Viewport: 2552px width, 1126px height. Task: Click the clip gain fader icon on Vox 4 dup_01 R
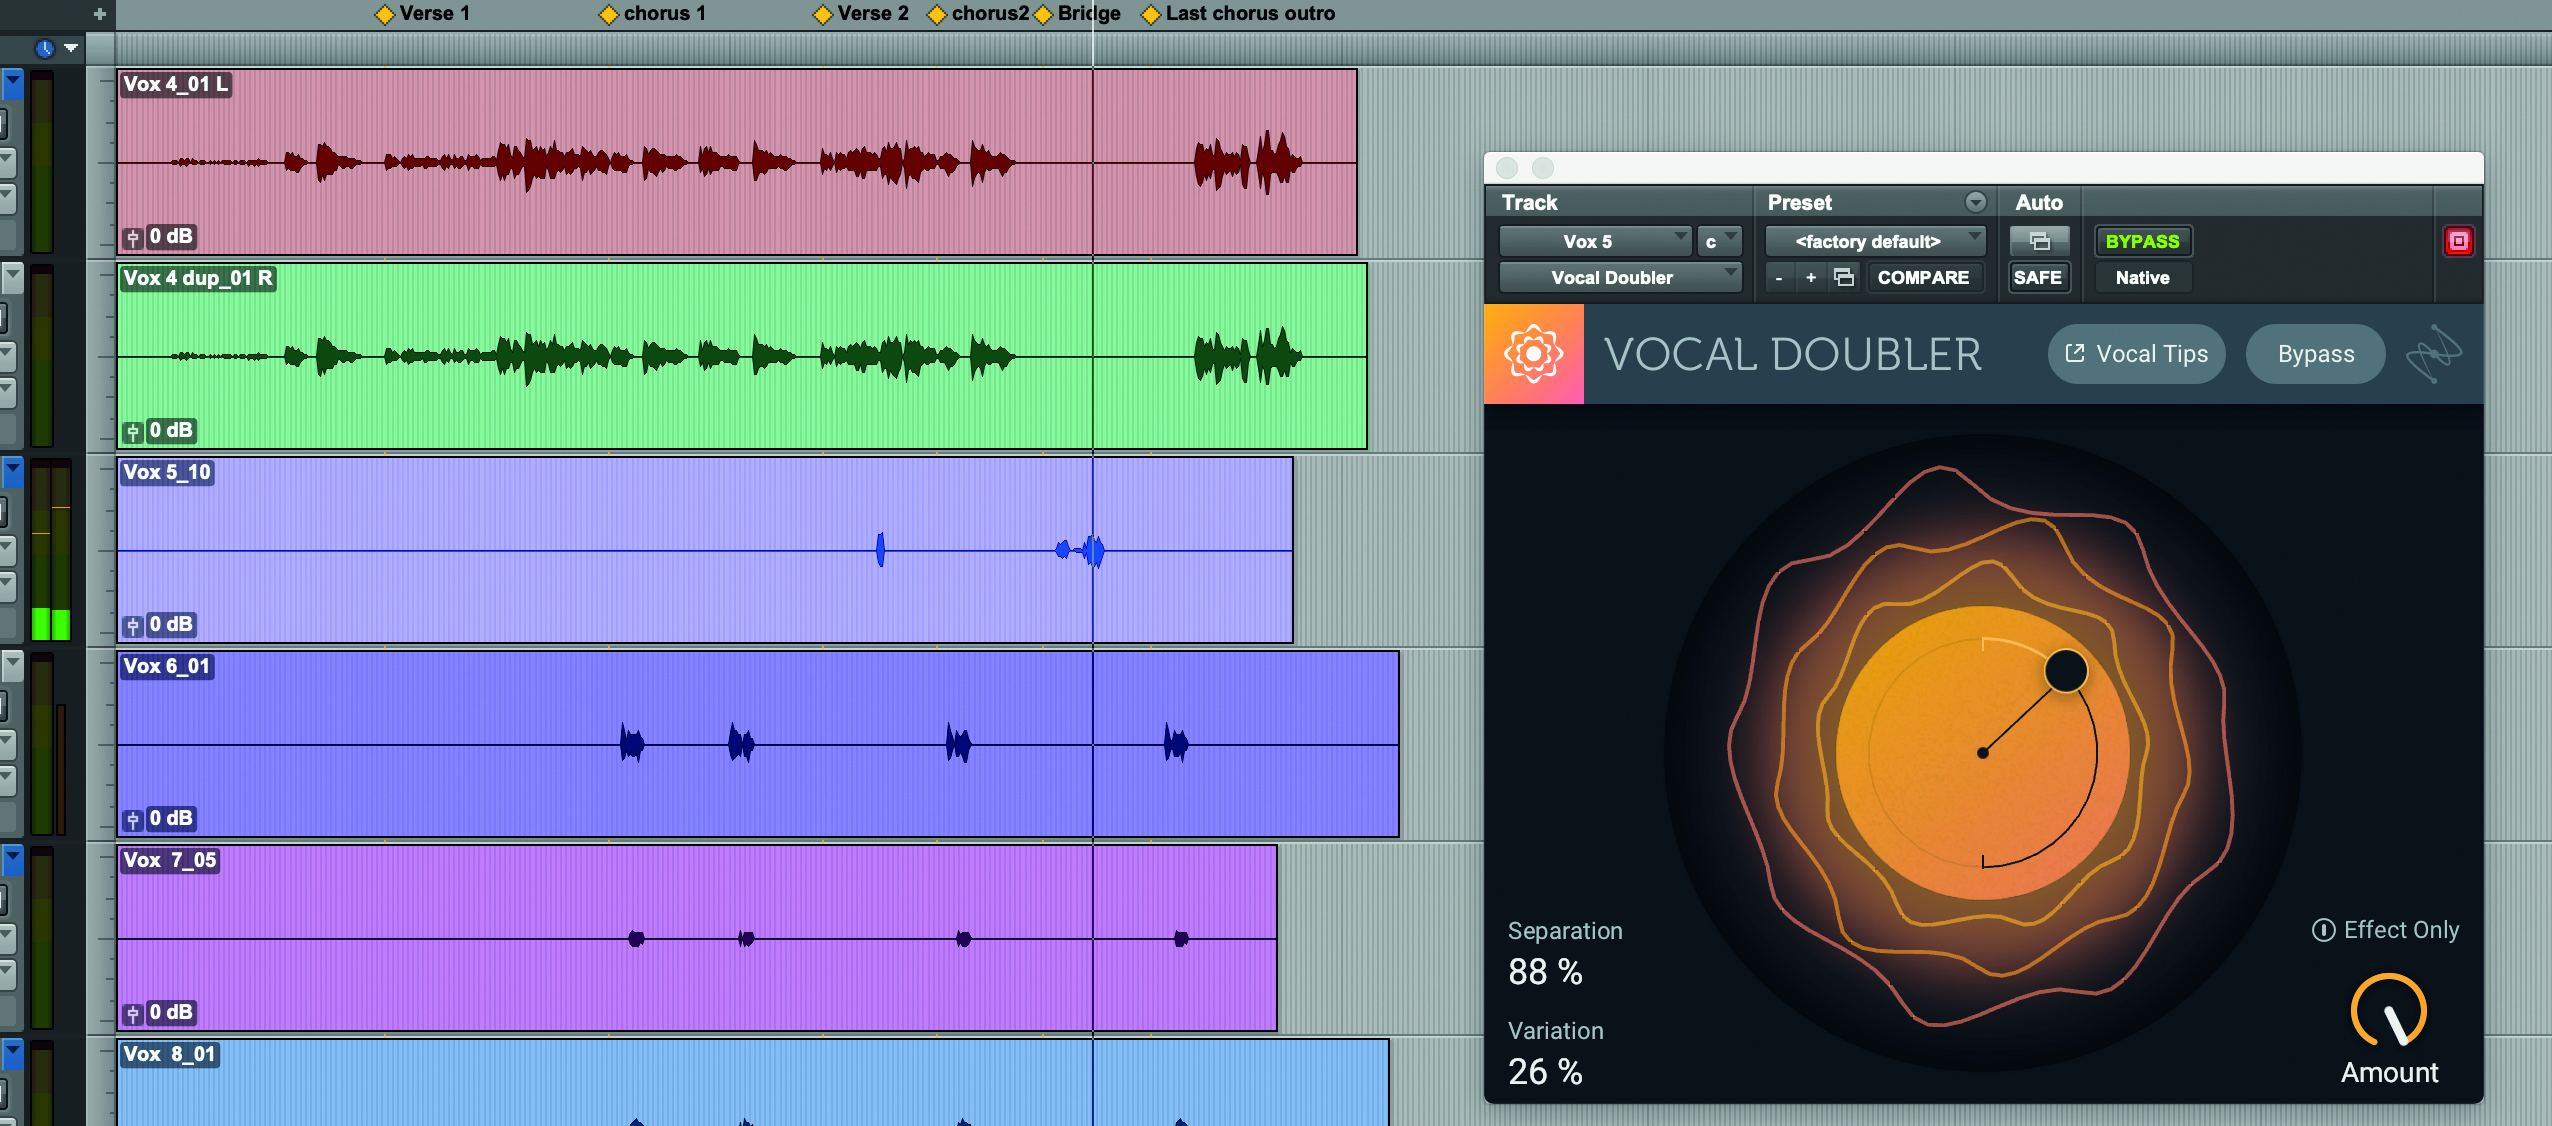(133, 432)
